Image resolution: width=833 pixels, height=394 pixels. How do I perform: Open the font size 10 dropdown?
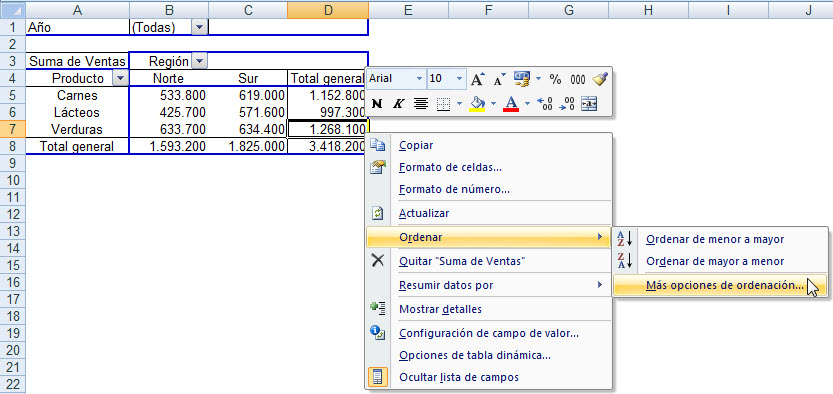pos(460,79)
